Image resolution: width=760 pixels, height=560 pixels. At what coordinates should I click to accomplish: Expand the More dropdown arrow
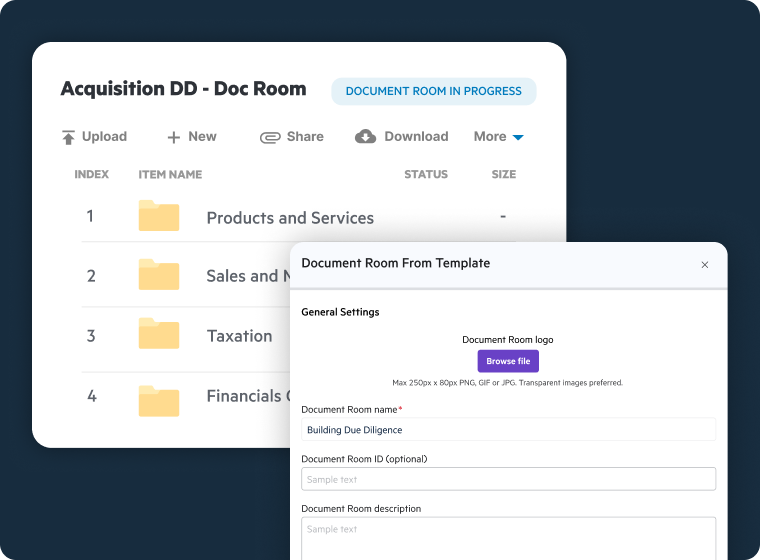518,137
